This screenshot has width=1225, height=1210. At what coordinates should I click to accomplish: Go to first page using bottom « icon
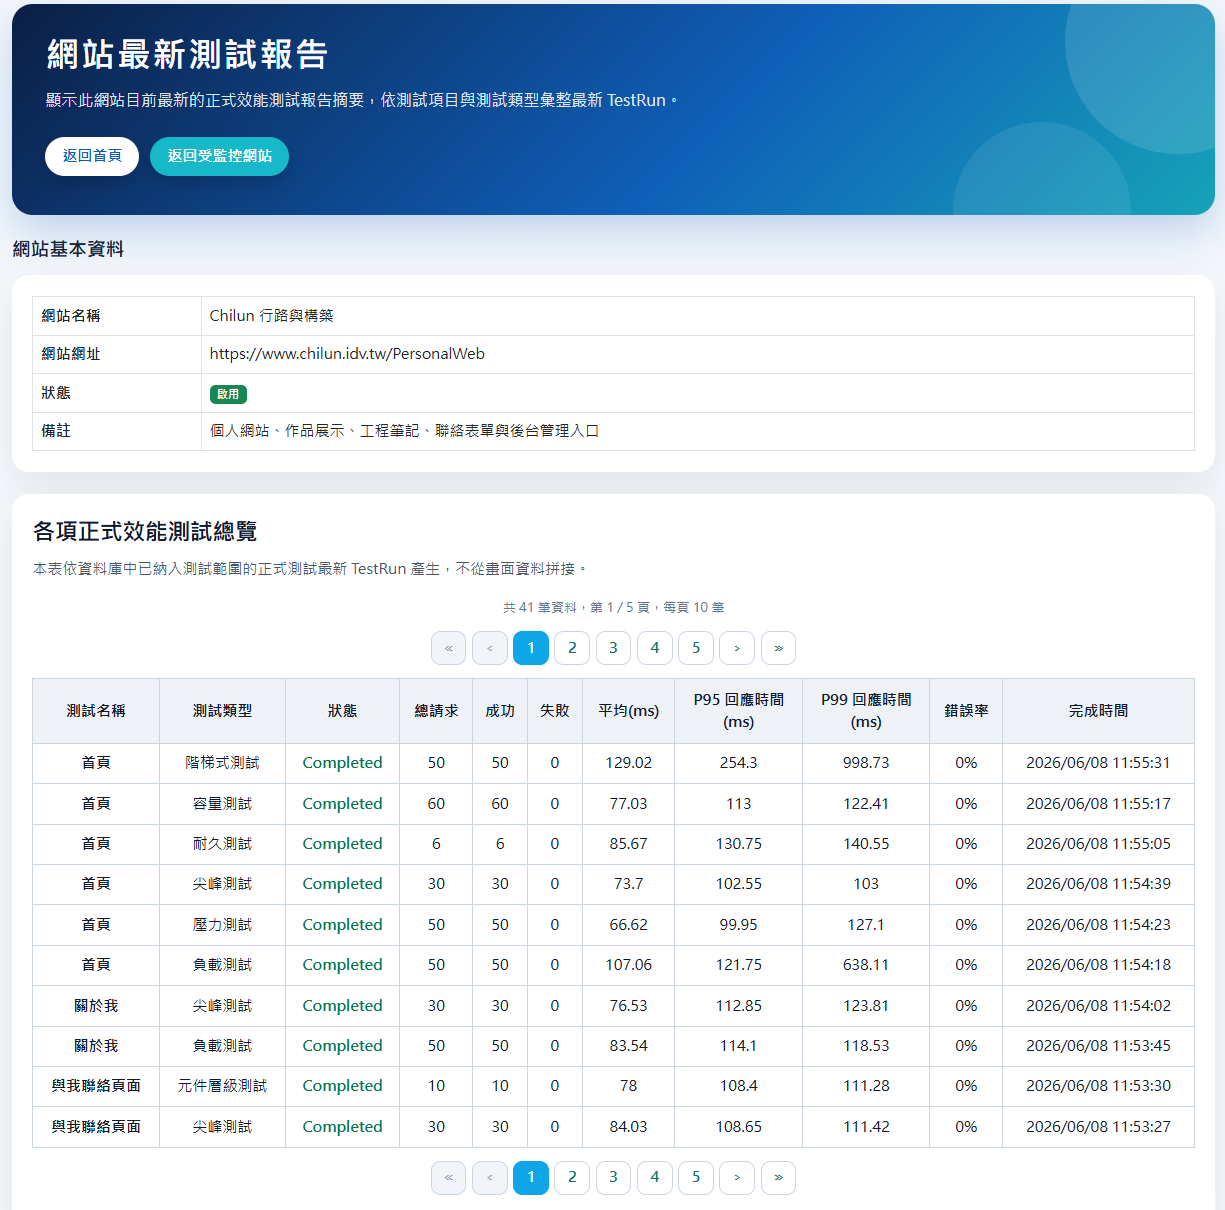click(x=449, y=1177)
